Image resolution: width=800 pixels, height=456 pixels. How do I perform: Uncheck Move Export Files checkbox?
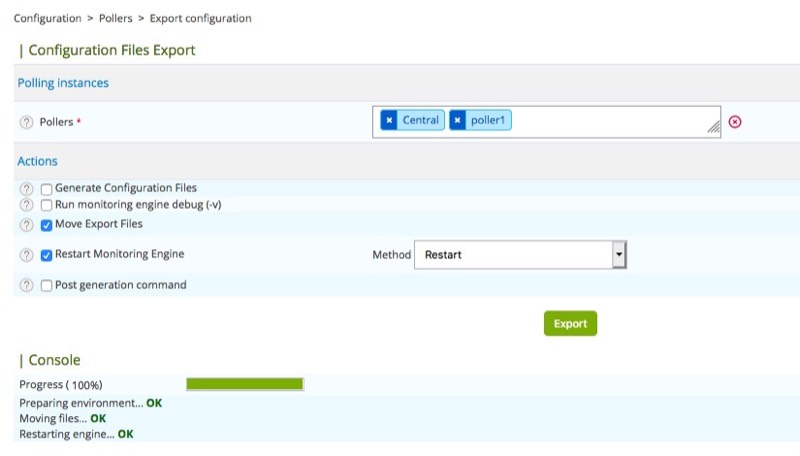(x=47, y=224)
